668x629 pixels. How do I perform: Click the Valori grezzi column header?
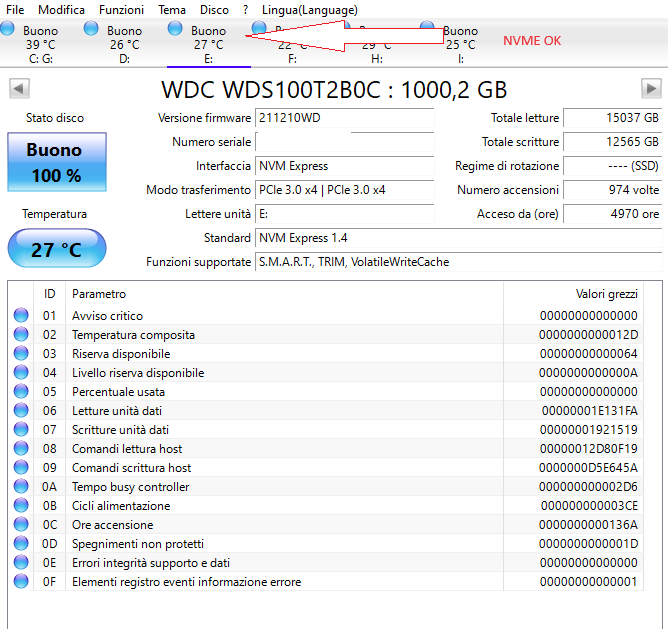click(573, 294)
